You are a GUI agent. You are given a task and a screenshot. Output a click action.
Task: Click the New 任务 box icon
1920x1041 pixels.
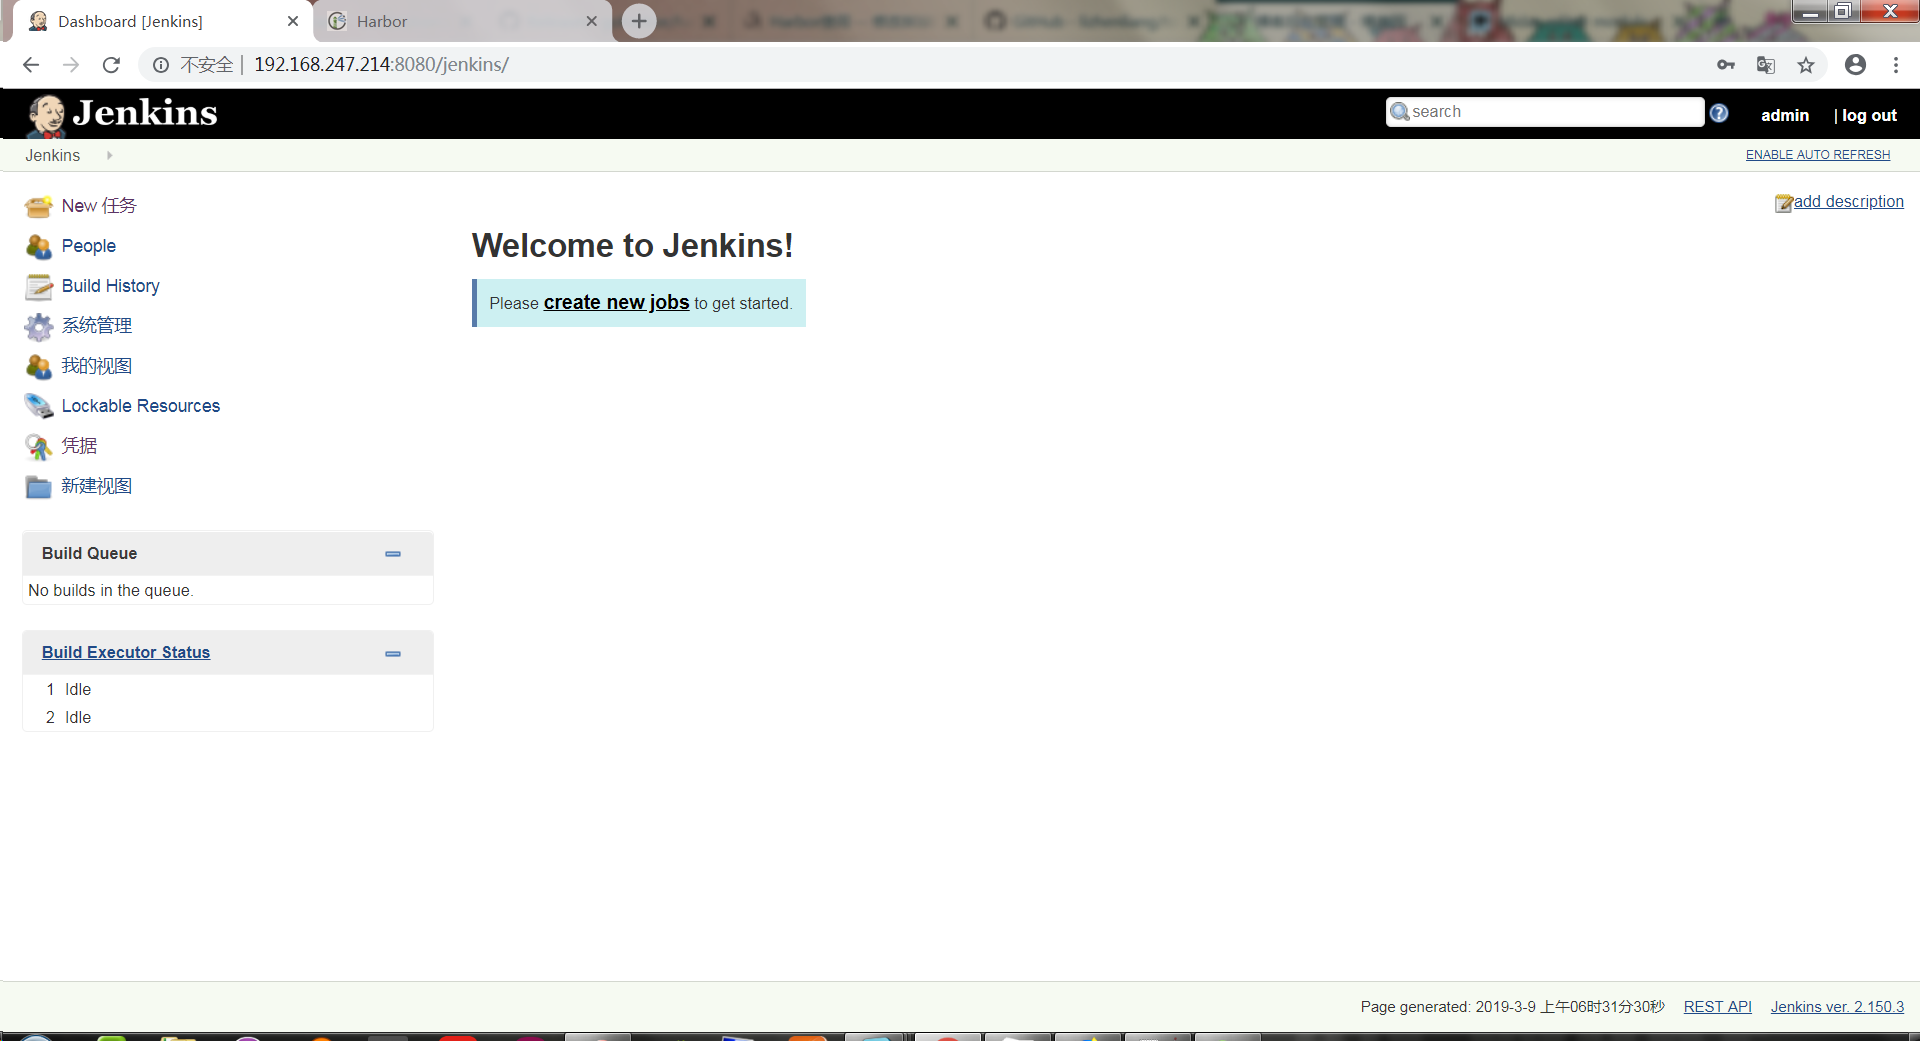click(39, 207)
